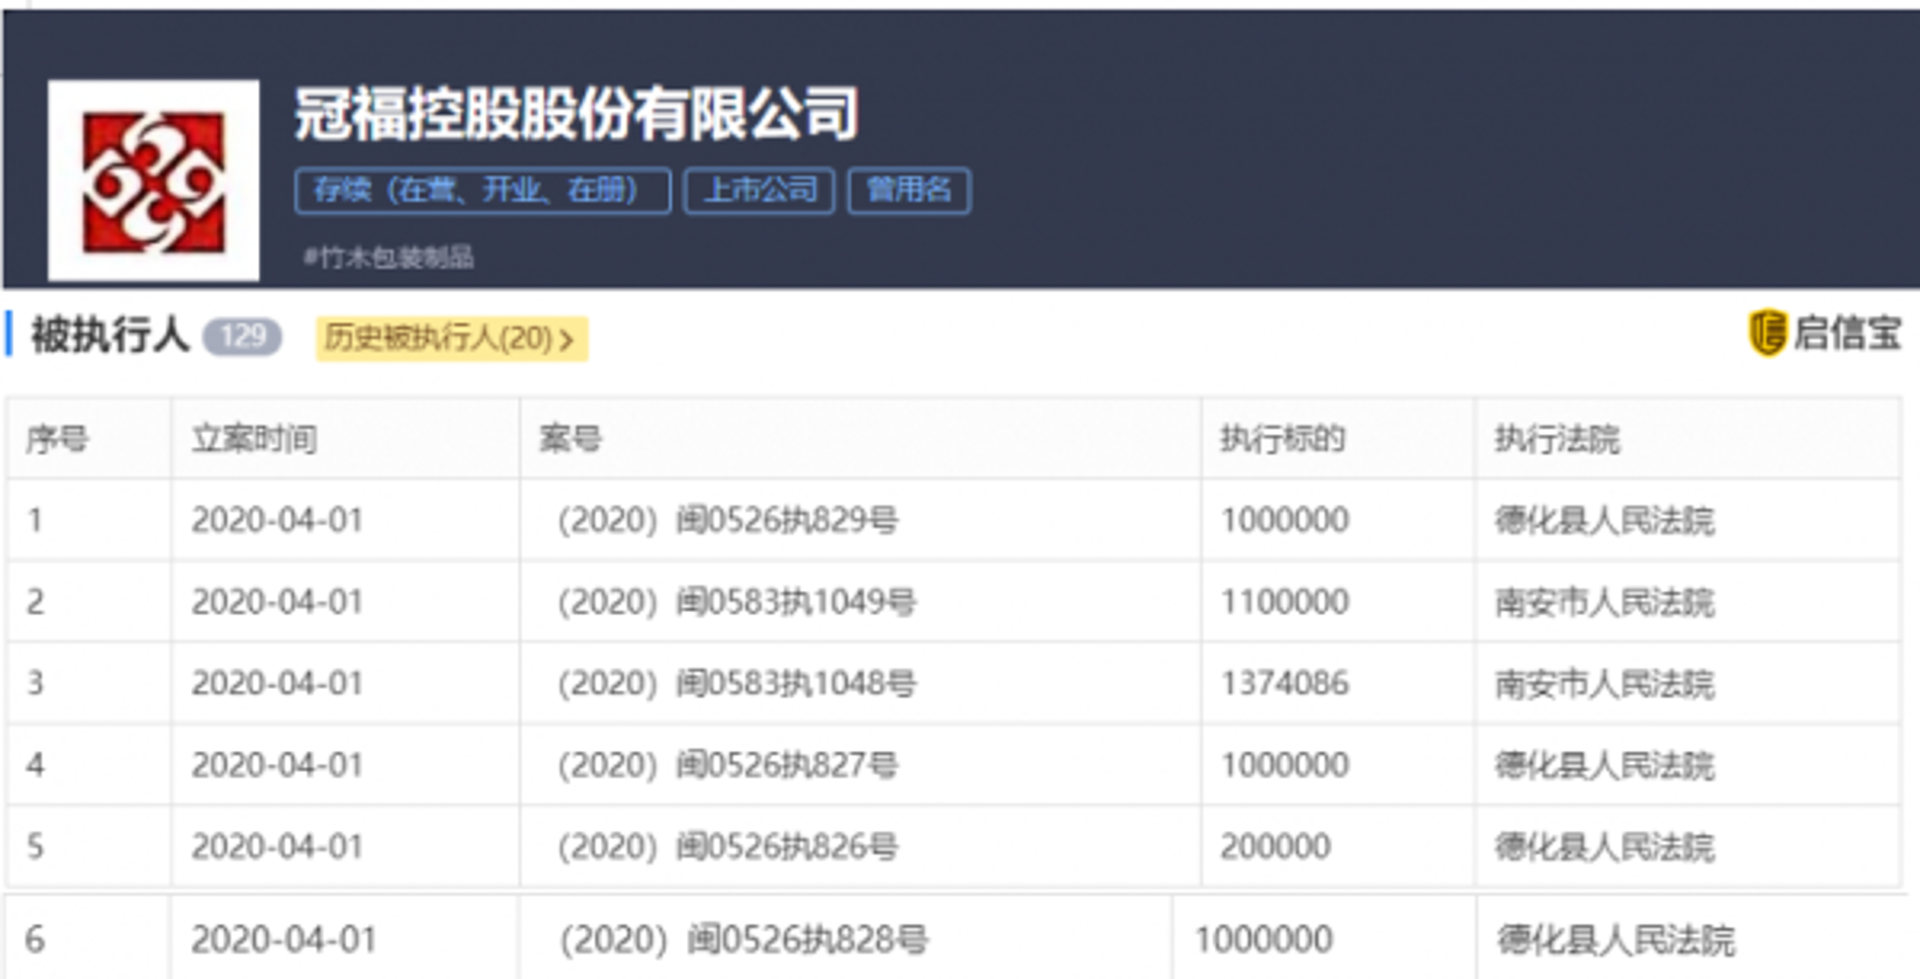The height and width of the screenshot is (979, 1920).
Task: Click amount 1000000 for case 闽0526执828号
Action: (1264, 940)
